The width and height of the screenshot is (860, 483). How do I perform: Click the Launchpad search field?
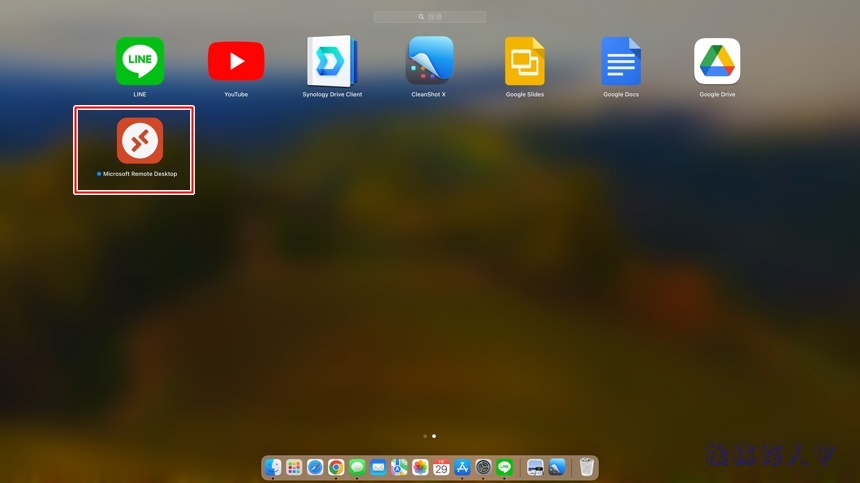coord(429,17)
